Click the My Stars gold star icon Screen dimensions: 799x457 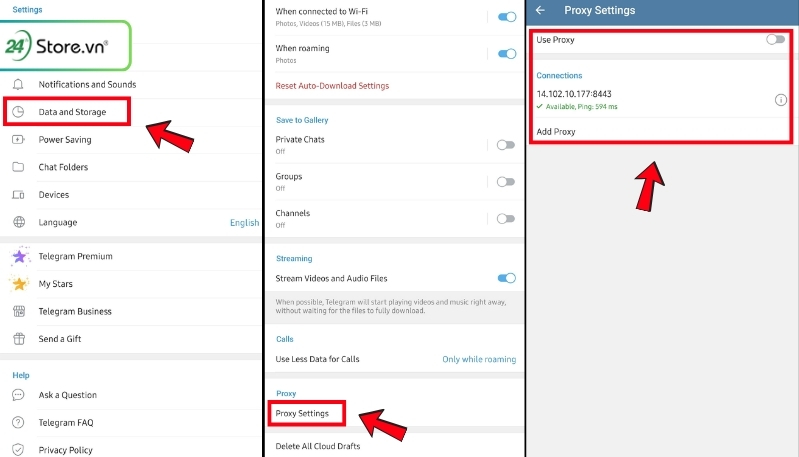[x=19, y=283]
